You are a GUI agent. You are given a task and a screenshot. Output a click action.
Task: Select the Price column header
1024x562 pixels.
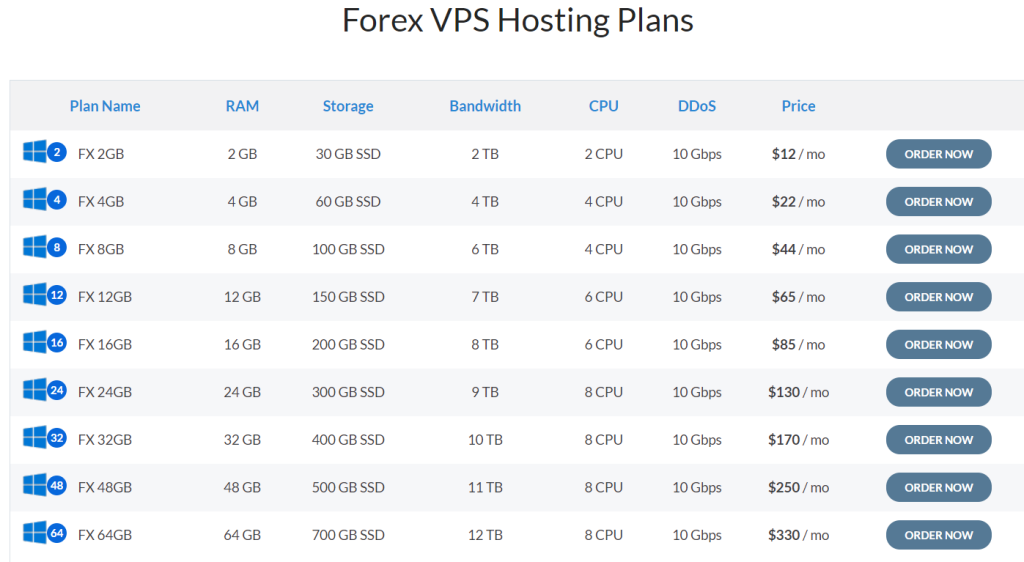[798, 106]
